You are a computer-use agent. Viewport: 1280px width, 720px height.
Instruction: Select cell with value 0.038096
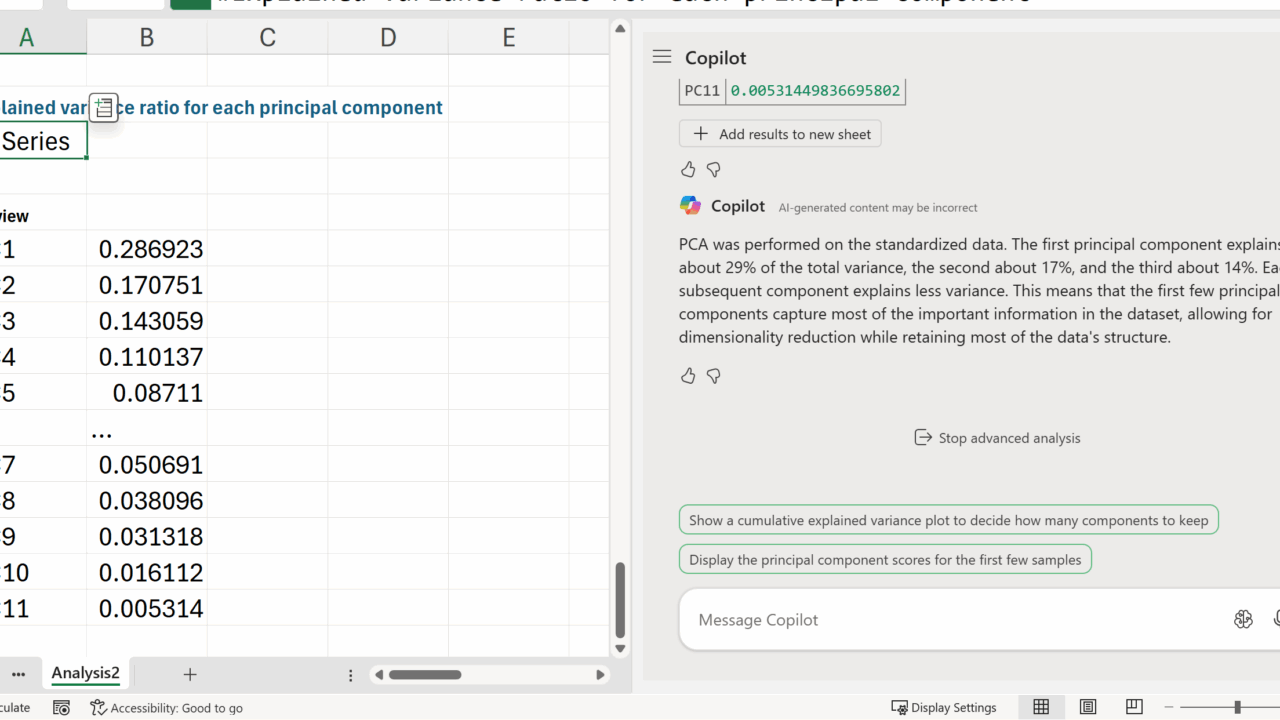point(147,501)
